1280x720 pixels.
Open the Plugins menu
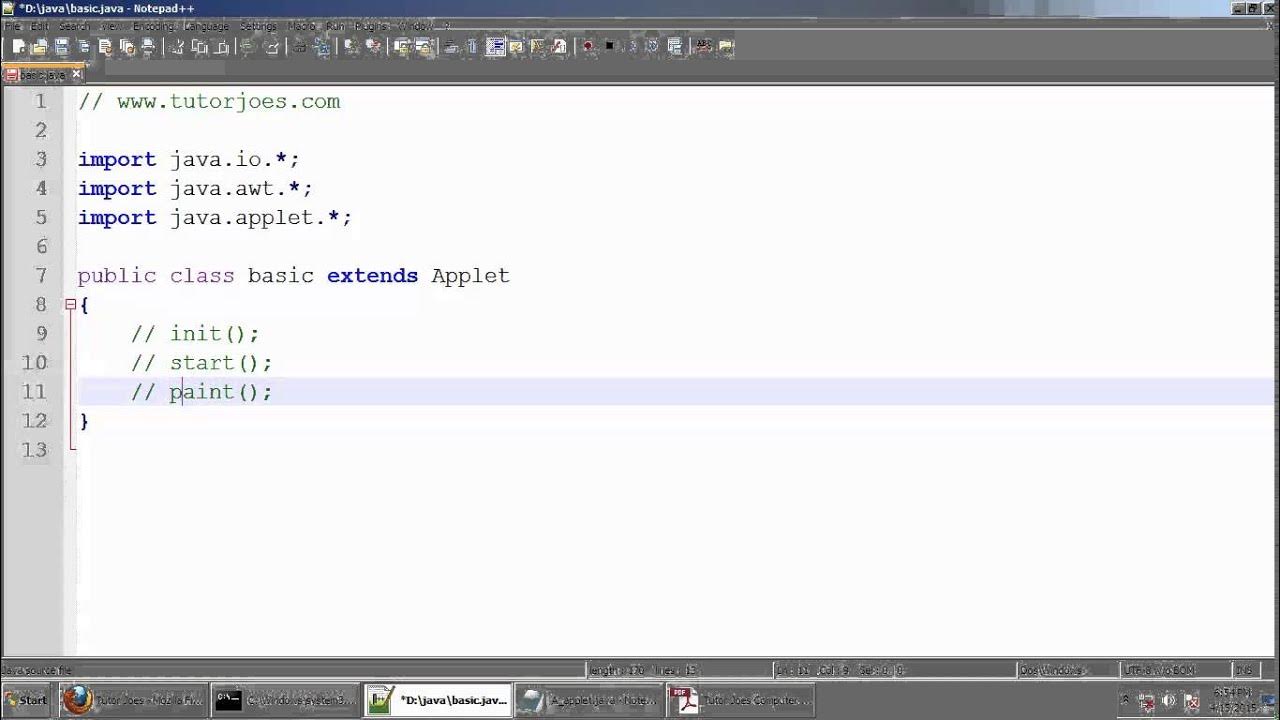(370, 26)
